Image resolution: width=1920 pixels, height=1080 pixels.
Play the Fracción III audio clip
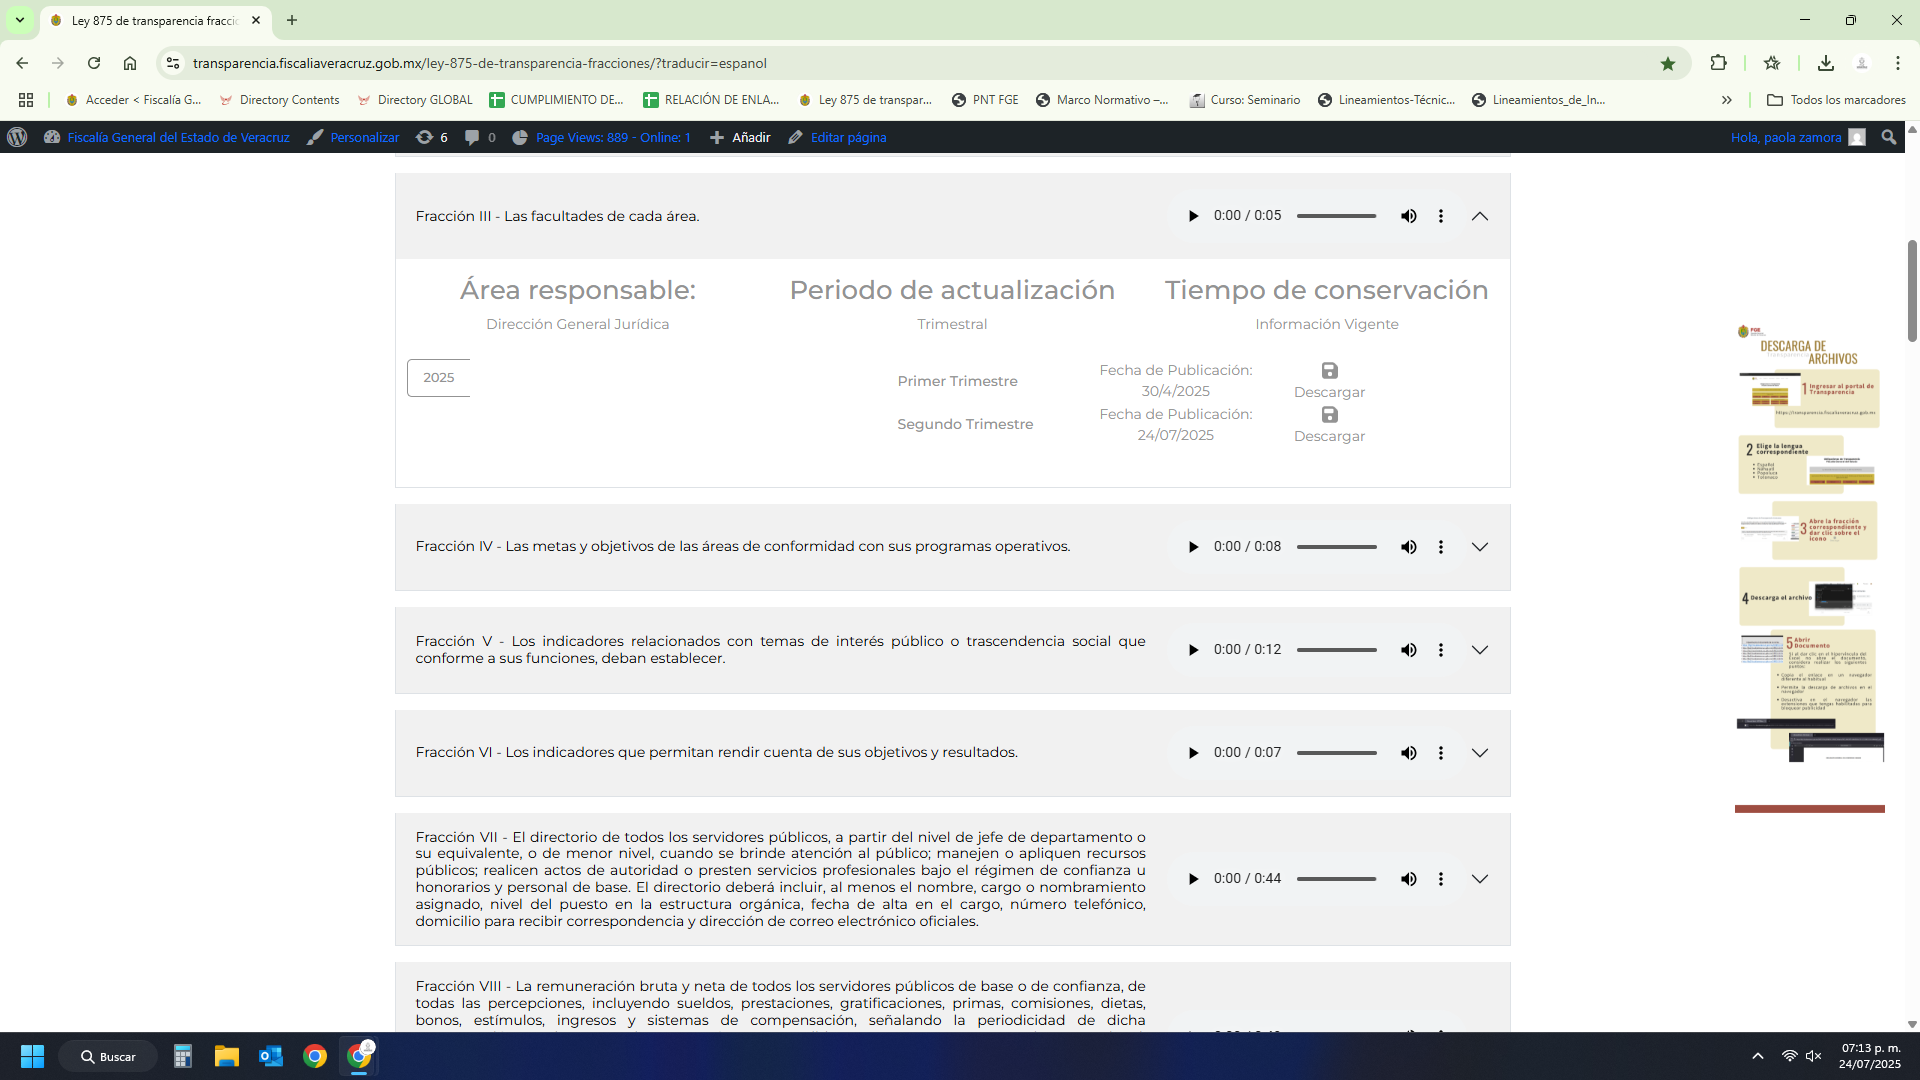click(1193, 216)
